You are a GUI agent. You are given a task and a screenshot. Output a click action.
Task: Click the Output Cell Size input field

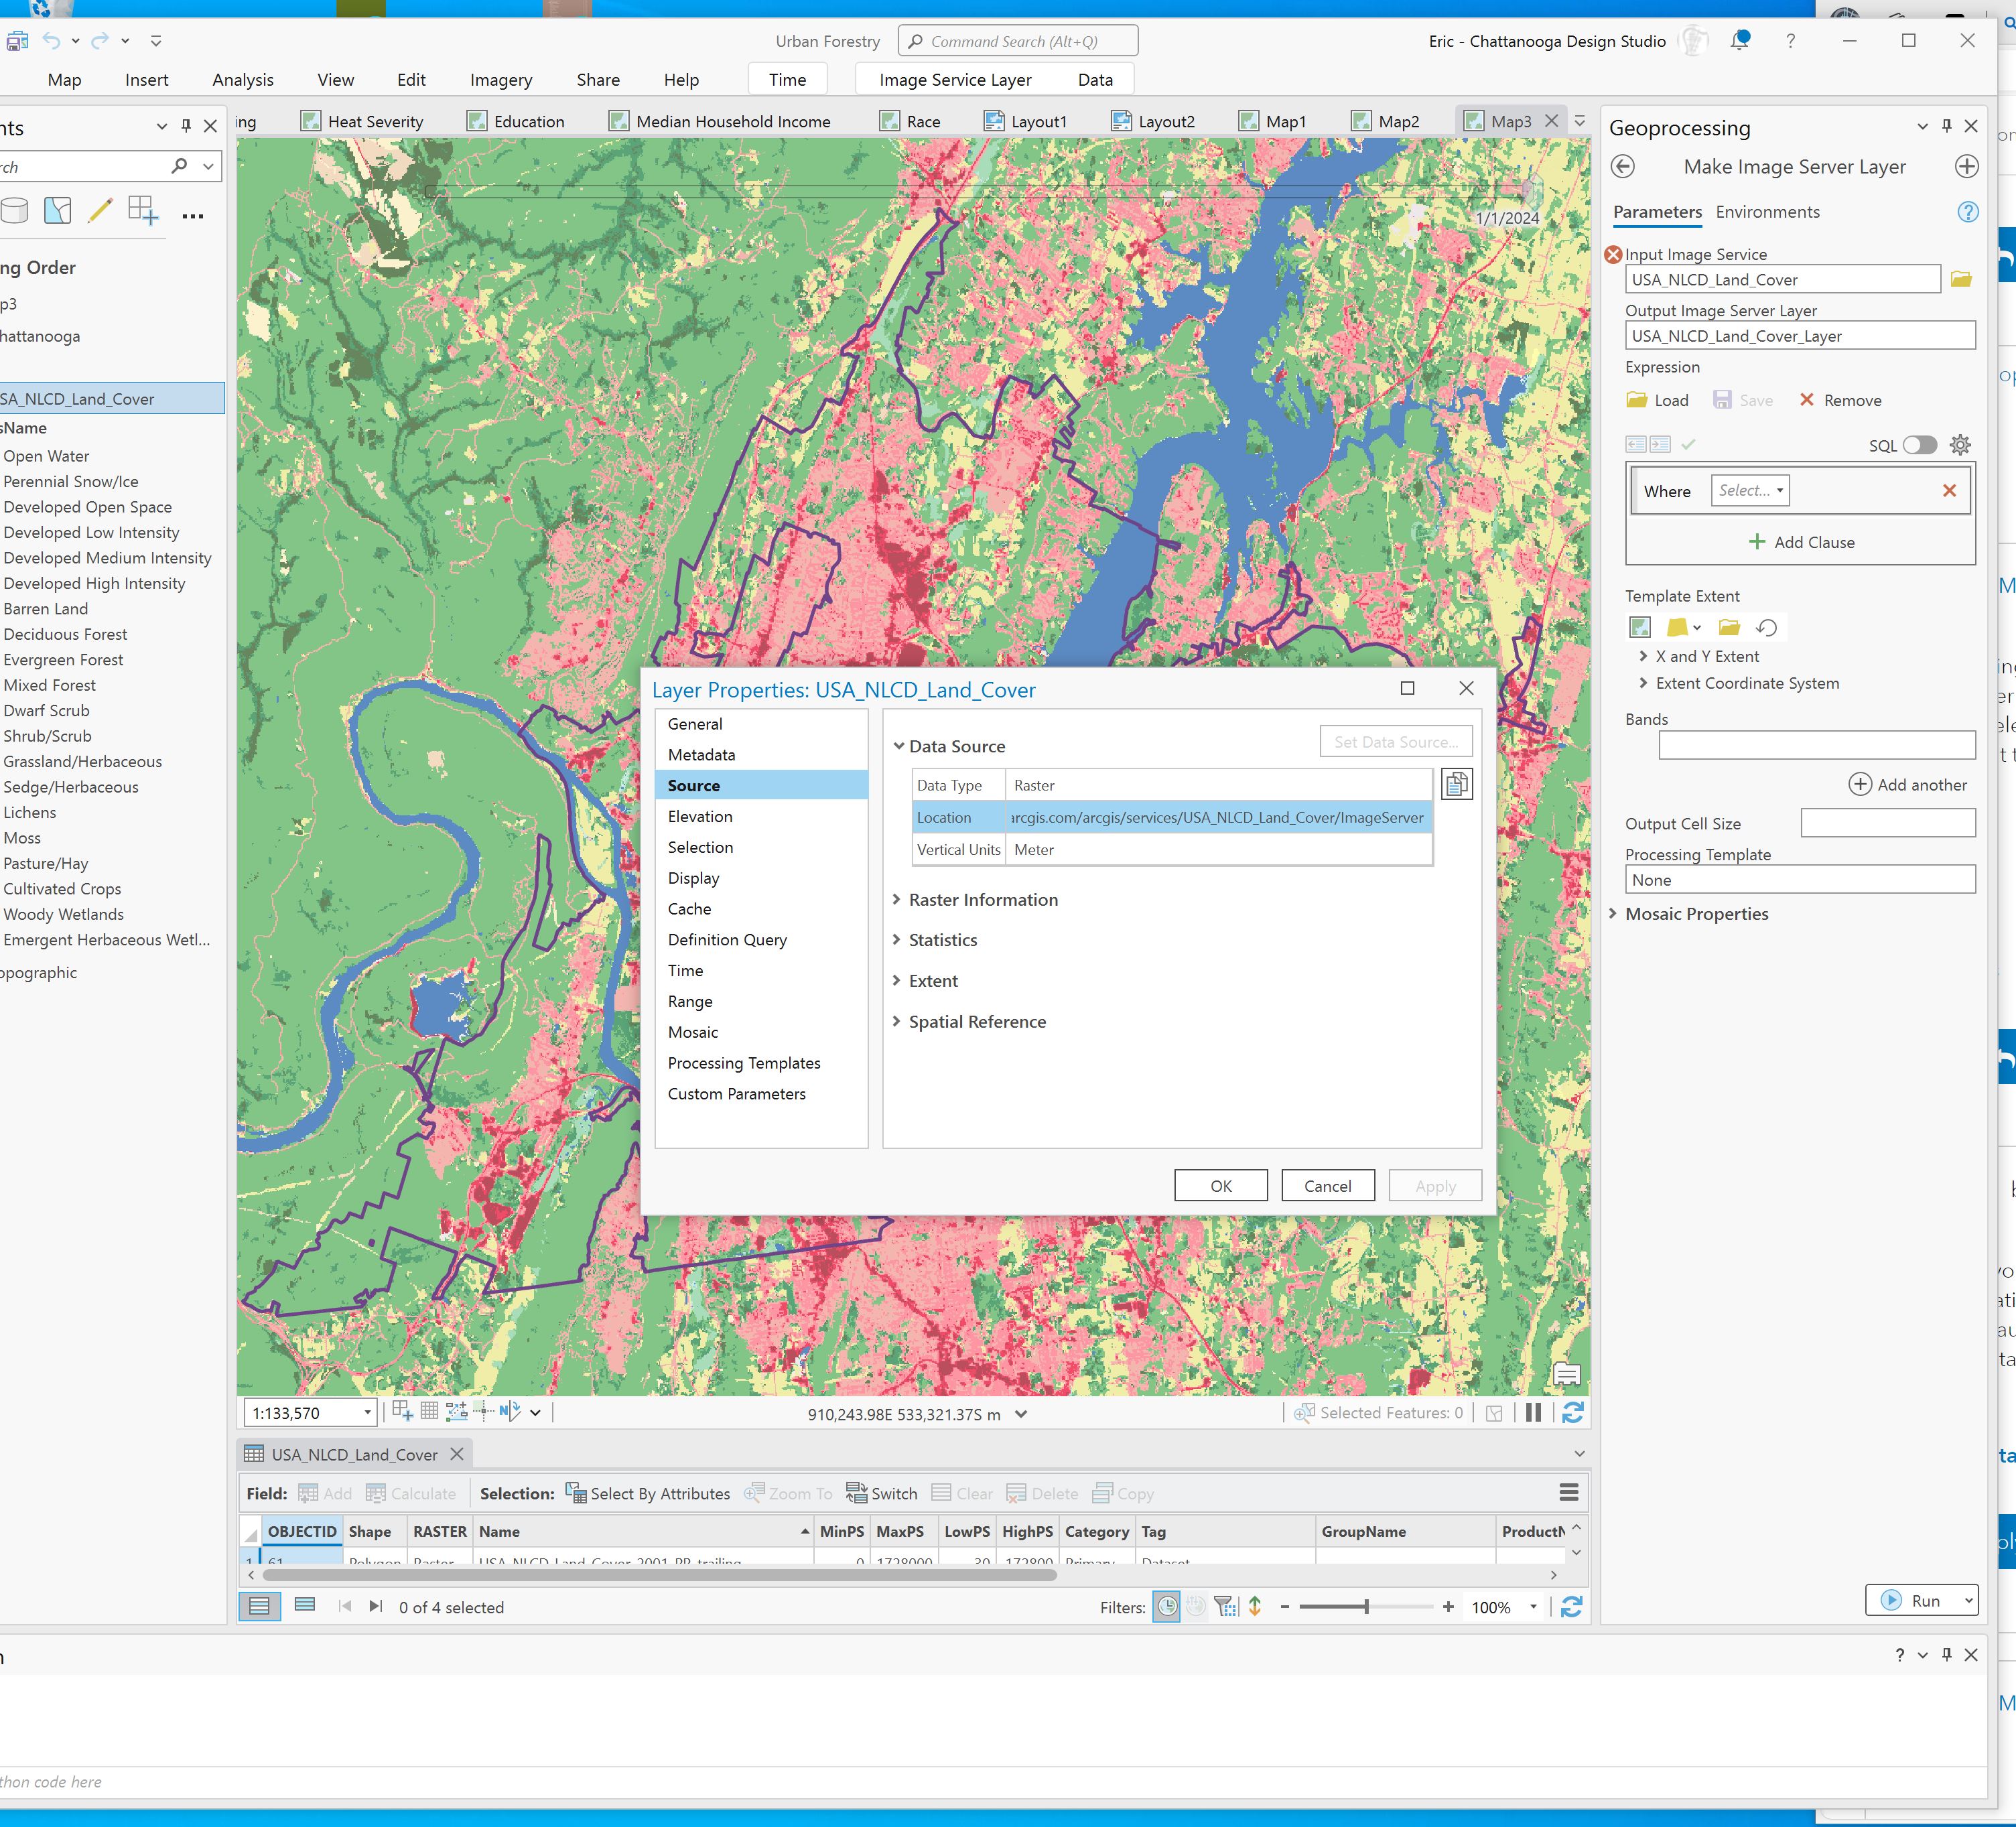(x=1887, y=822)
